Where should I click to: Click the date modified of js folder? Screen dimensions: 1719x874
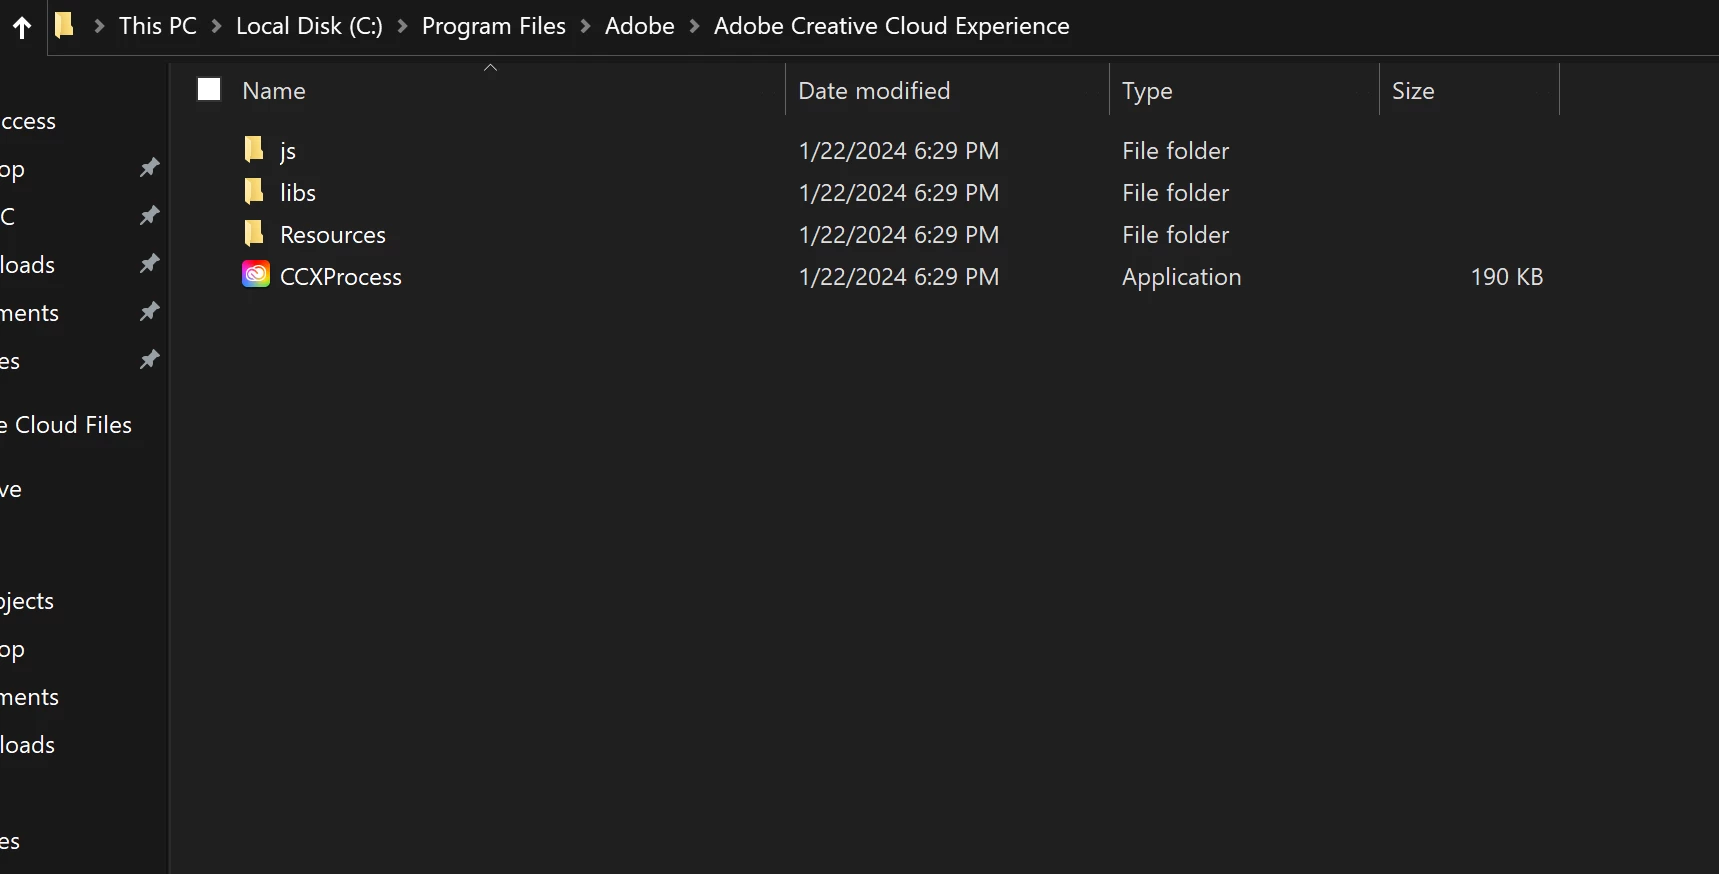click(x=899, y=151)
